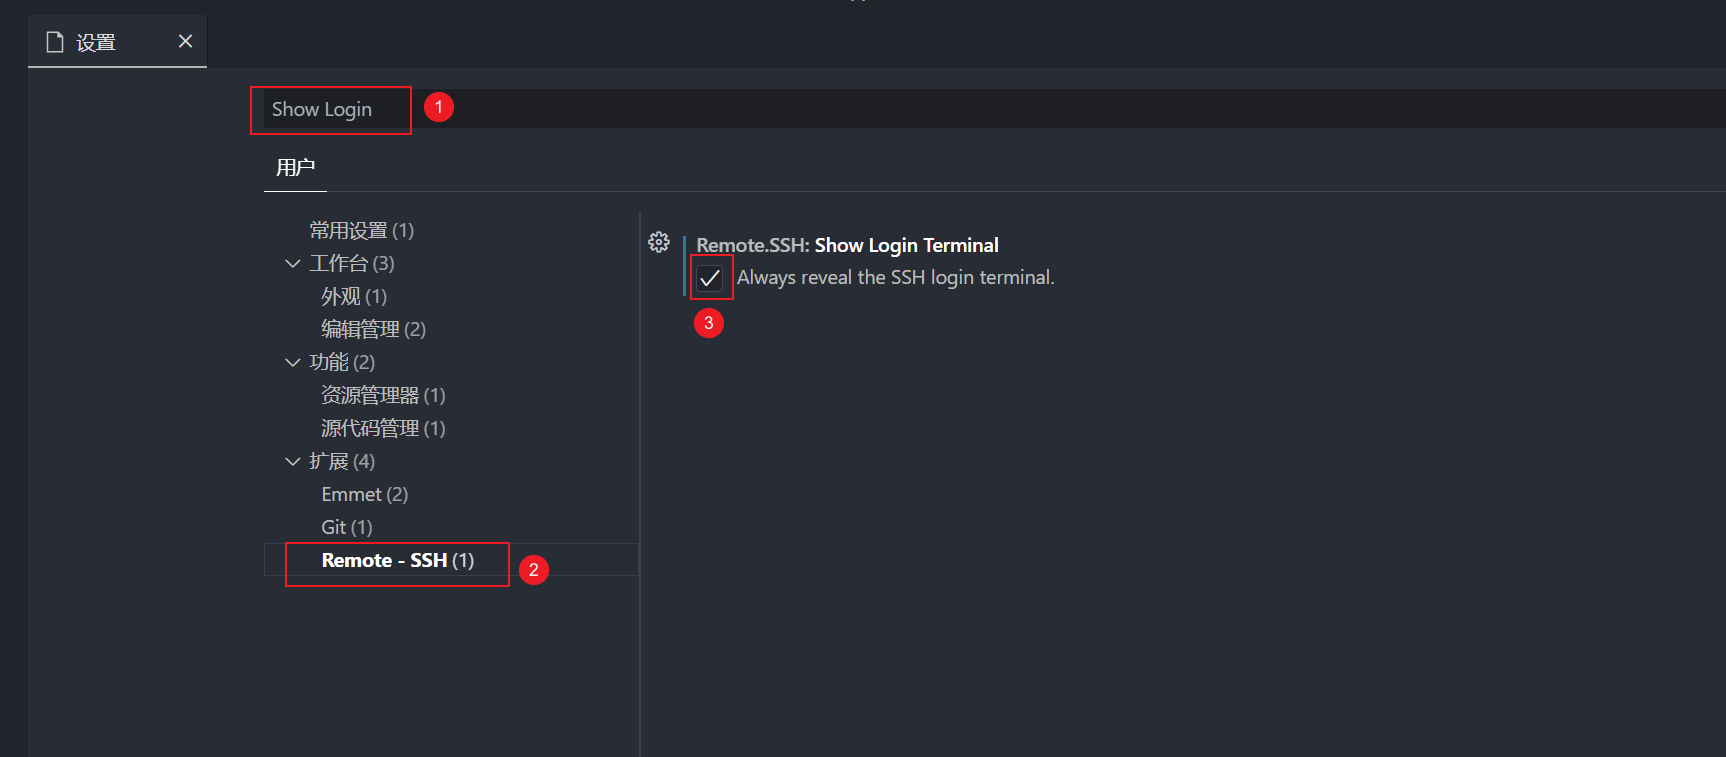Close the 设置 tab
Image resolution: width=1726 pixels, height=757 pixels.
[x=185, y=41]
